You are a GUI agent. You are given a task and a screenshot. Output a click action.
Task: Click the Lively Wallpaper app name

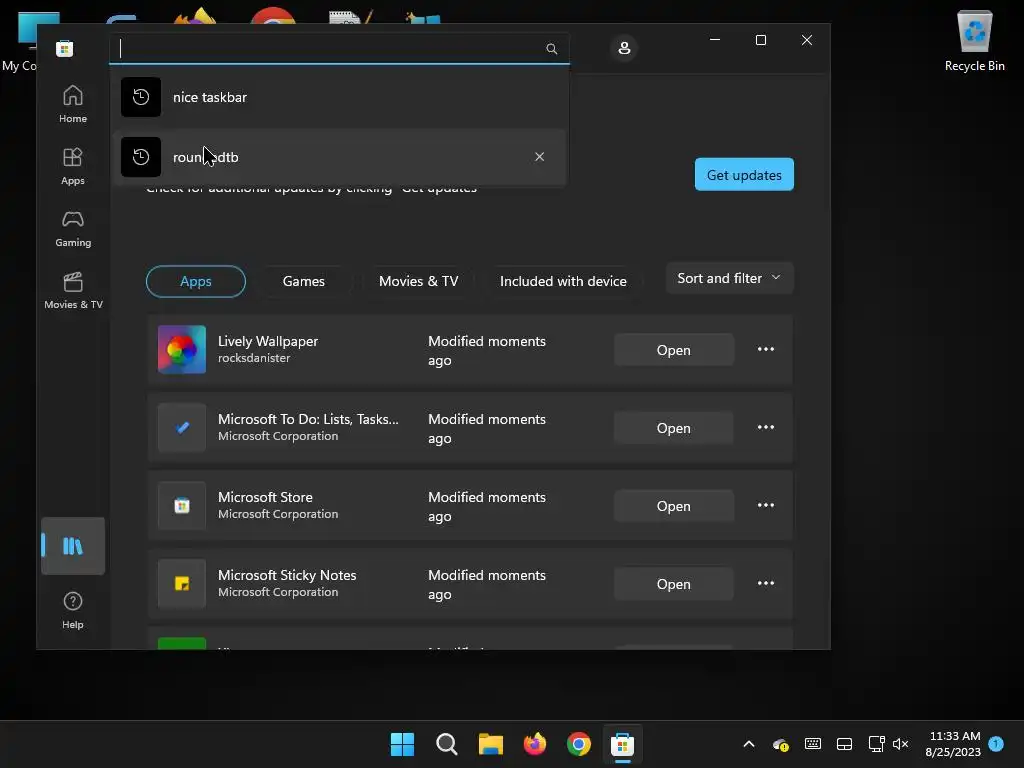pyautogui.click(x=268, y=341)
